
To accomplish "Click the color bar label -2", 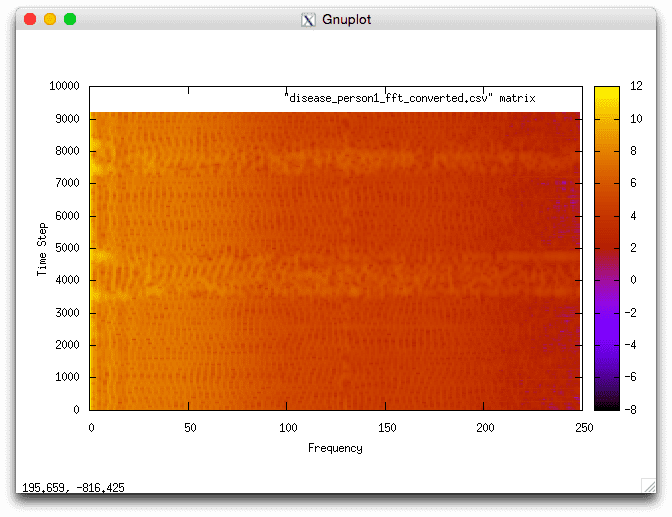I will pos(630,313).
